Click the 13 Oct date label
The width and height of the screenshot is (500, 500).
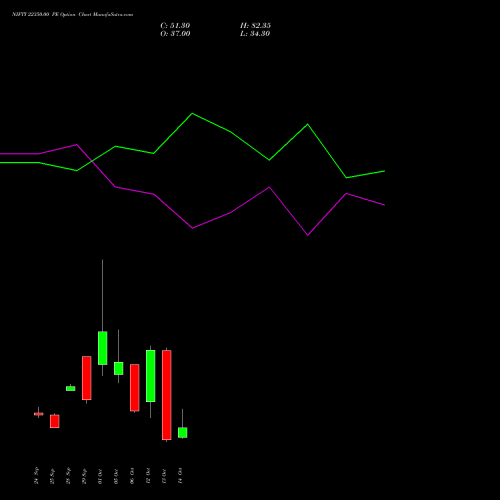pyautogui.click(x=165, y=476)
